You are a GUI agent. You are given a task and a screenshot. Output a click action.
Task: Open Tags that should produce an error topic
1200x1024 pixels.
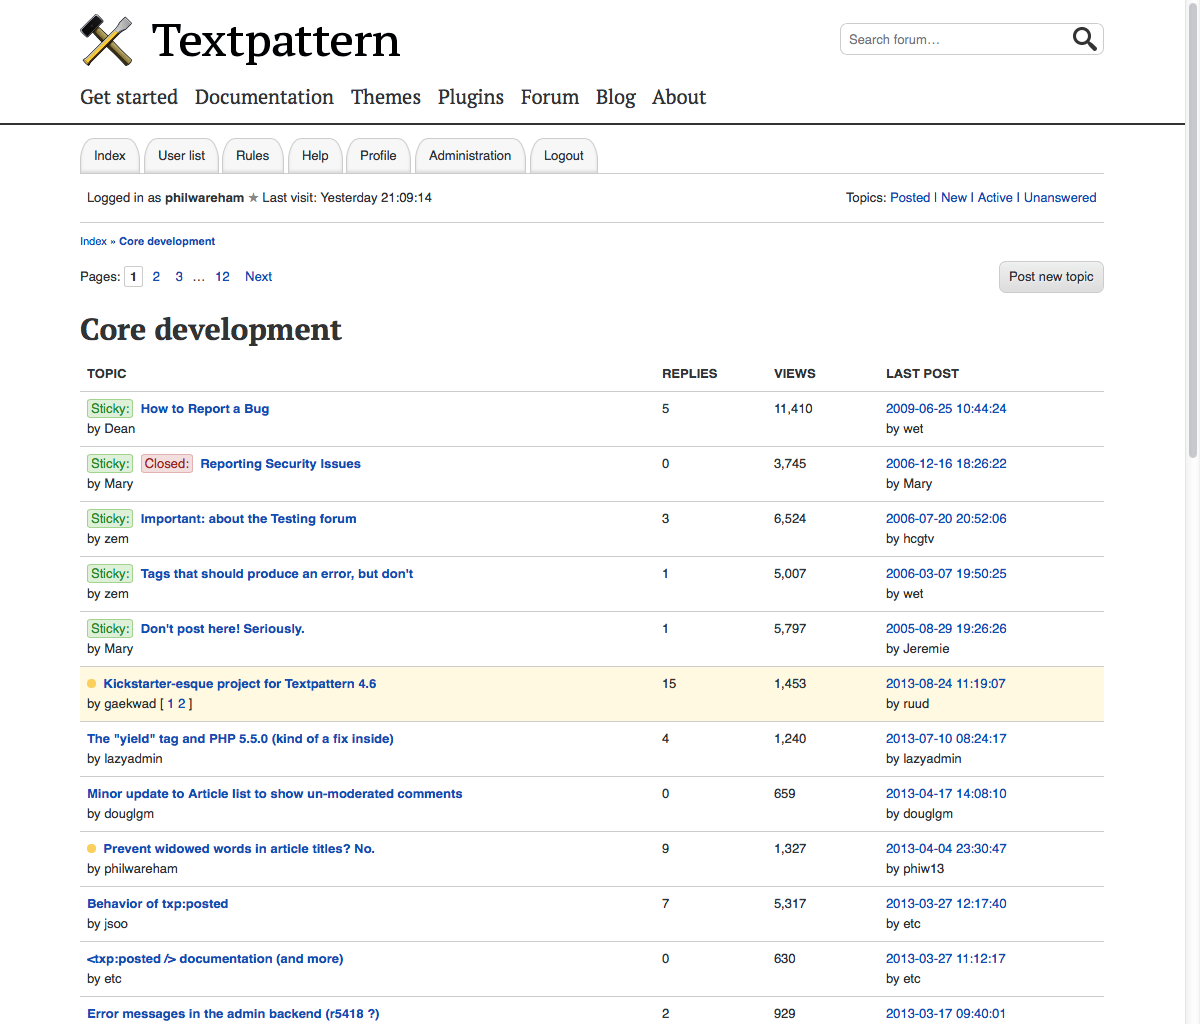click(277, 574)
